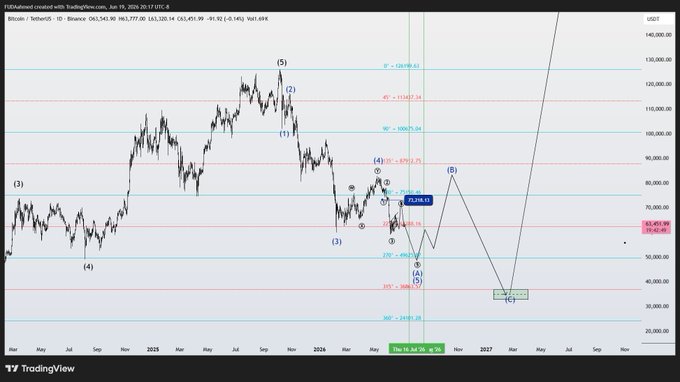Select the 0° = 126199.63 level label
This screenshot has height=382, width=680.
(401, 66)
